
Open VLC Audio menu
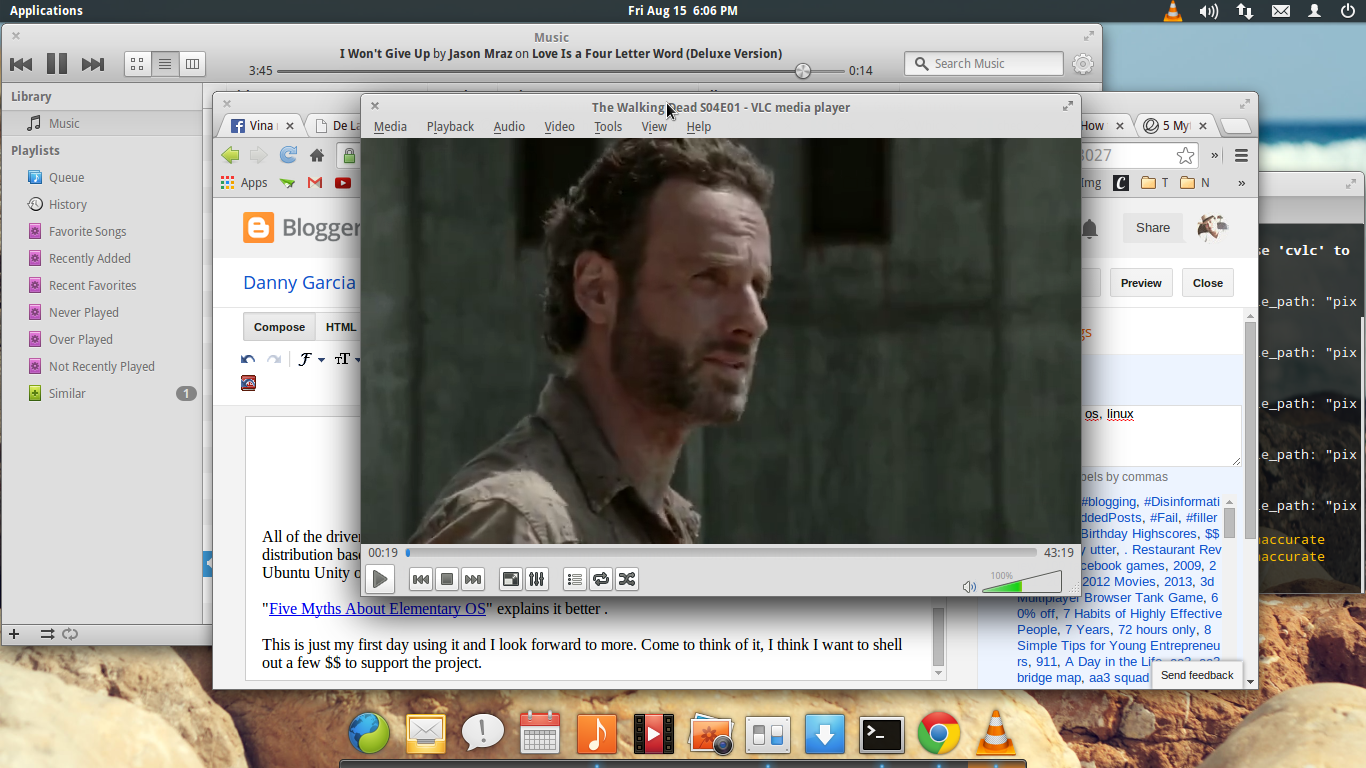pos(509,127)
